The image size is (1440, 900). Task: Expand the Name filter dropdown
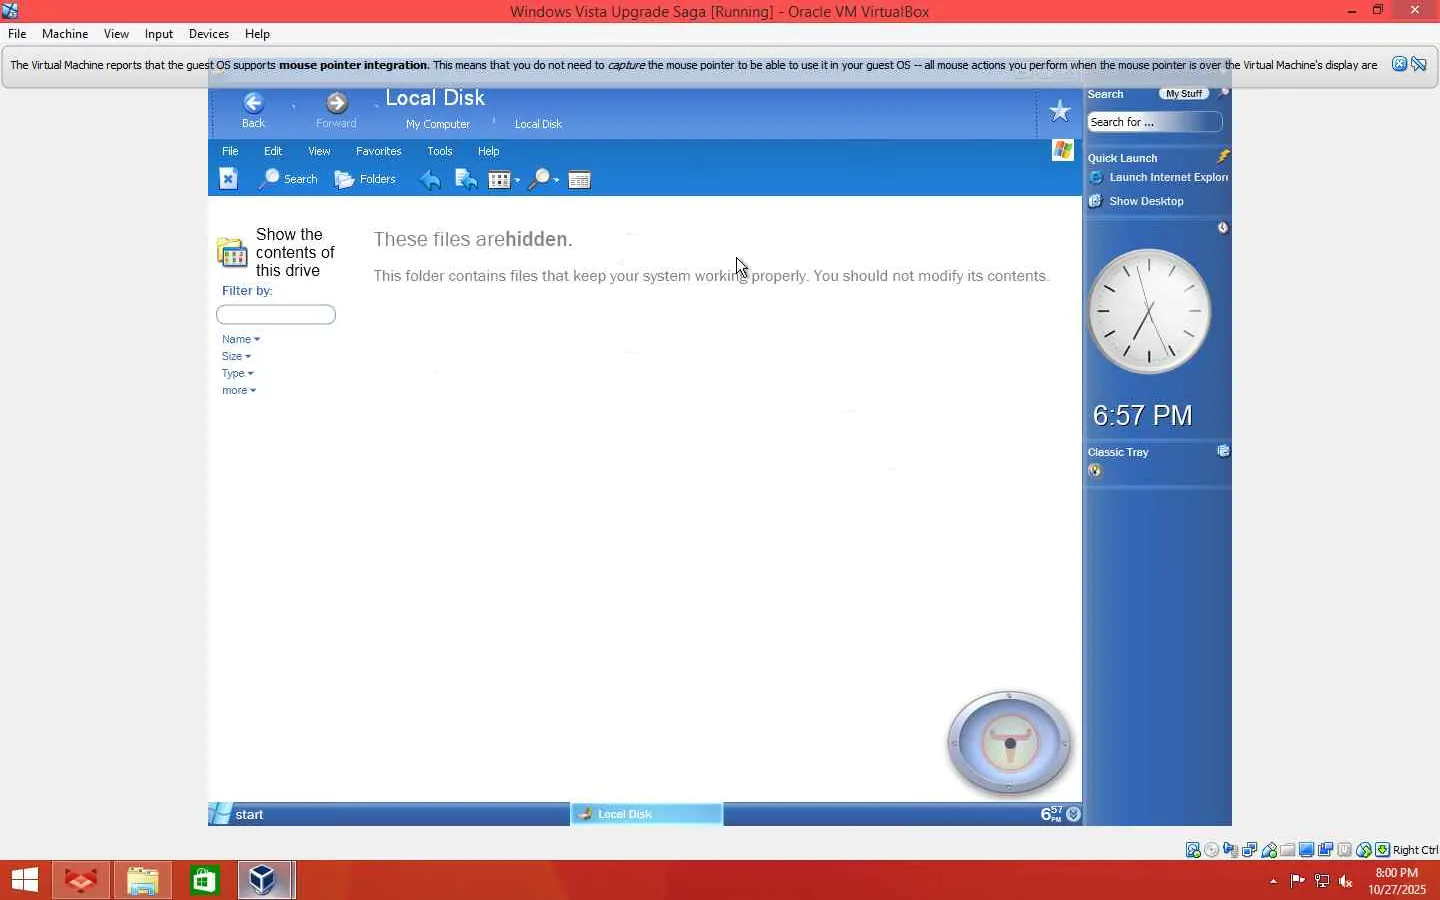click(x=241, y=339)
